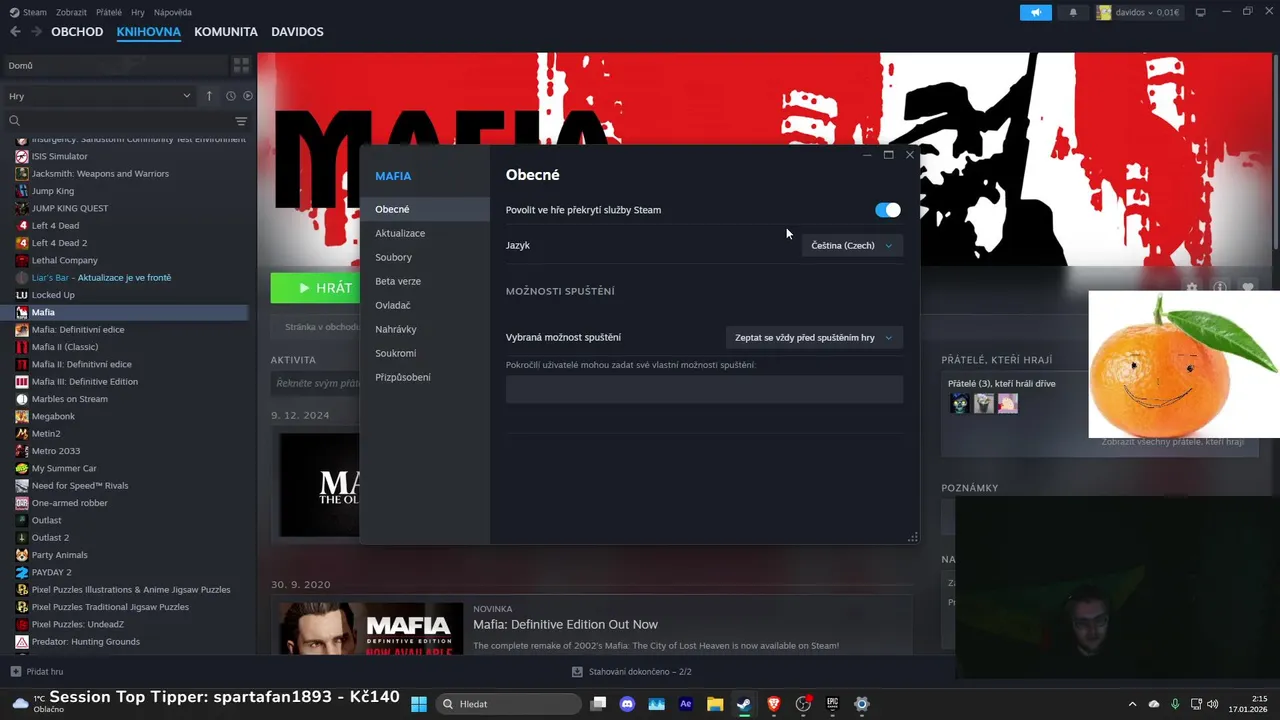Select PAYDAY 2 in the library list

pyautogui.click(x=51, y=572)
